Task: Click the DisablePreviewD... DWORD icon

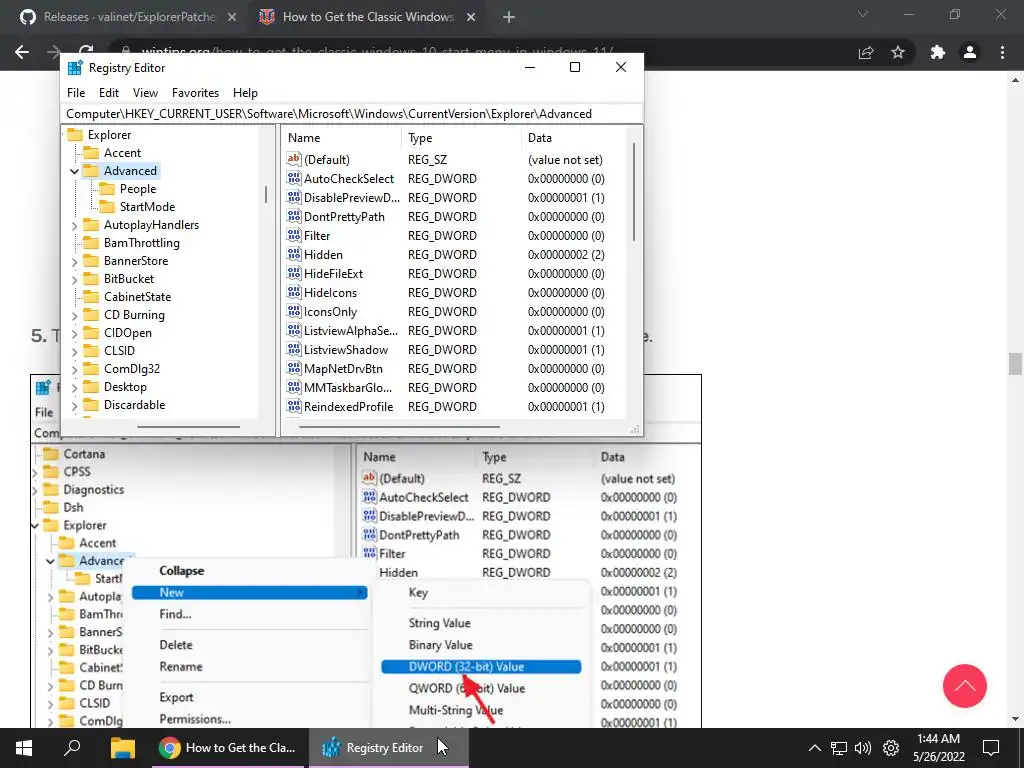Action: (x=294, y=197)
